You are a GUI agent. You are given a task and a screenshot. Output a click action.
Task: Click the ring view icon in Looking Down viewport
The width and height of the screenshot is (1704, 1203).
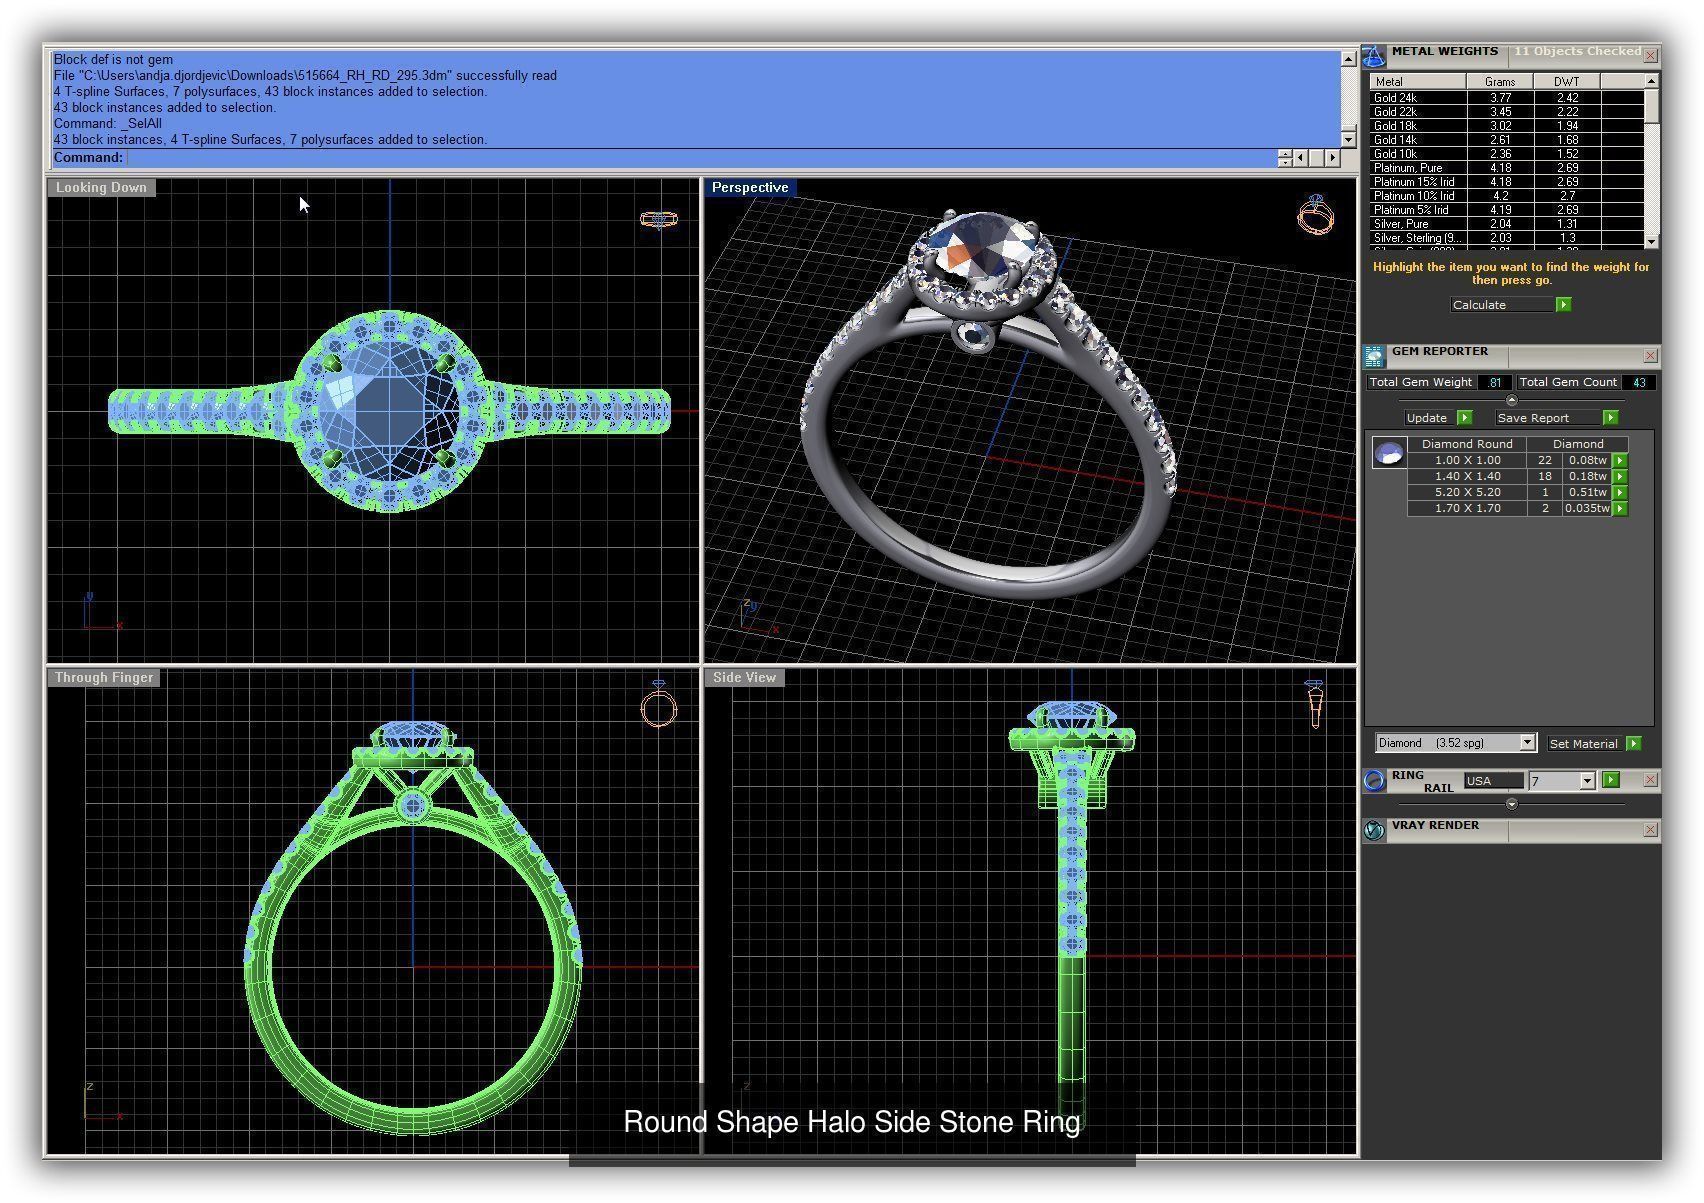tap(659, 219)
